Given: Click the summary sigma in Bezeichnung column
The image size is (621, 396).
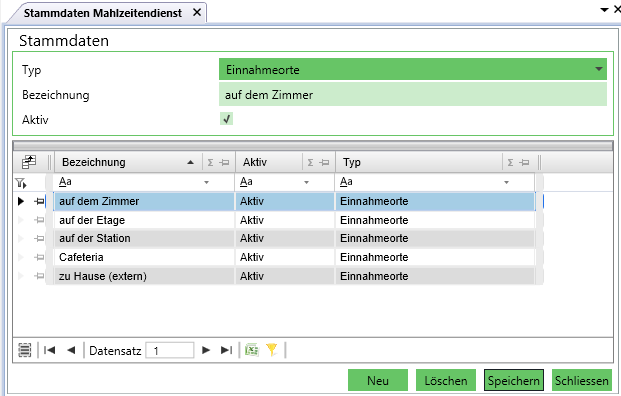Looking at the screenshot, I should (211, 162).
